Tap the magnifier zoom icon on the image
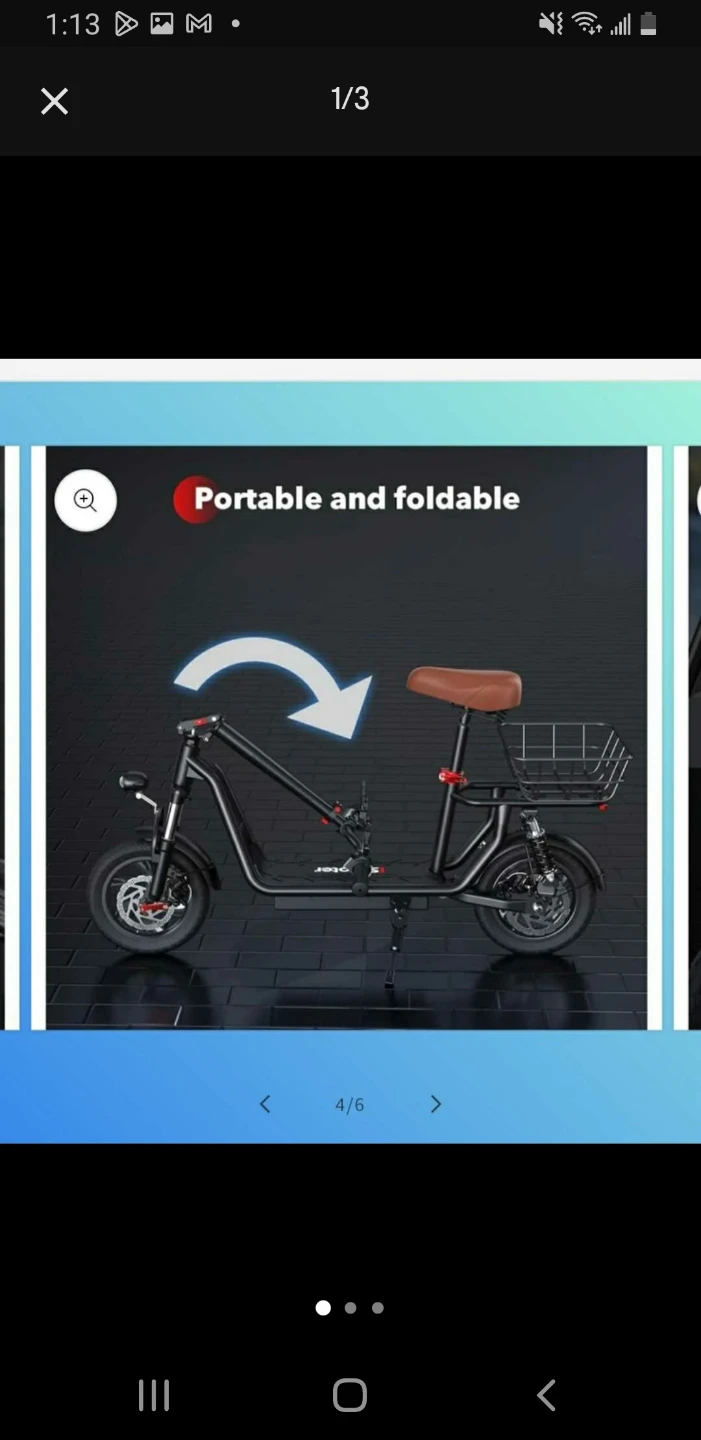This screenshot has height=1440, width=701. point(86,500)
